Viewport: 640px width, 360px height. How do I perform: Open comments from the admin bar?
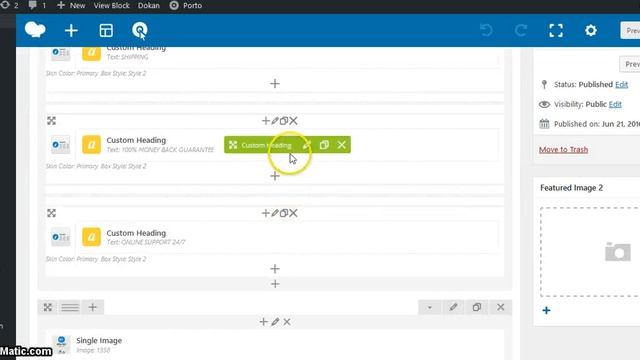(x=37, y=5)
